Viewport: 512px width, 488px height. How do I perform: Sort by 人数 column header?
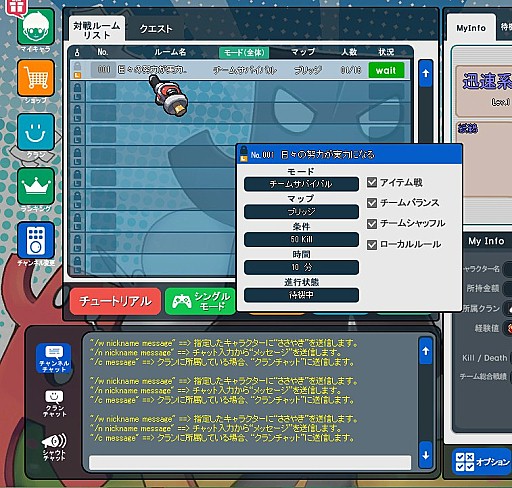(349, 52)
